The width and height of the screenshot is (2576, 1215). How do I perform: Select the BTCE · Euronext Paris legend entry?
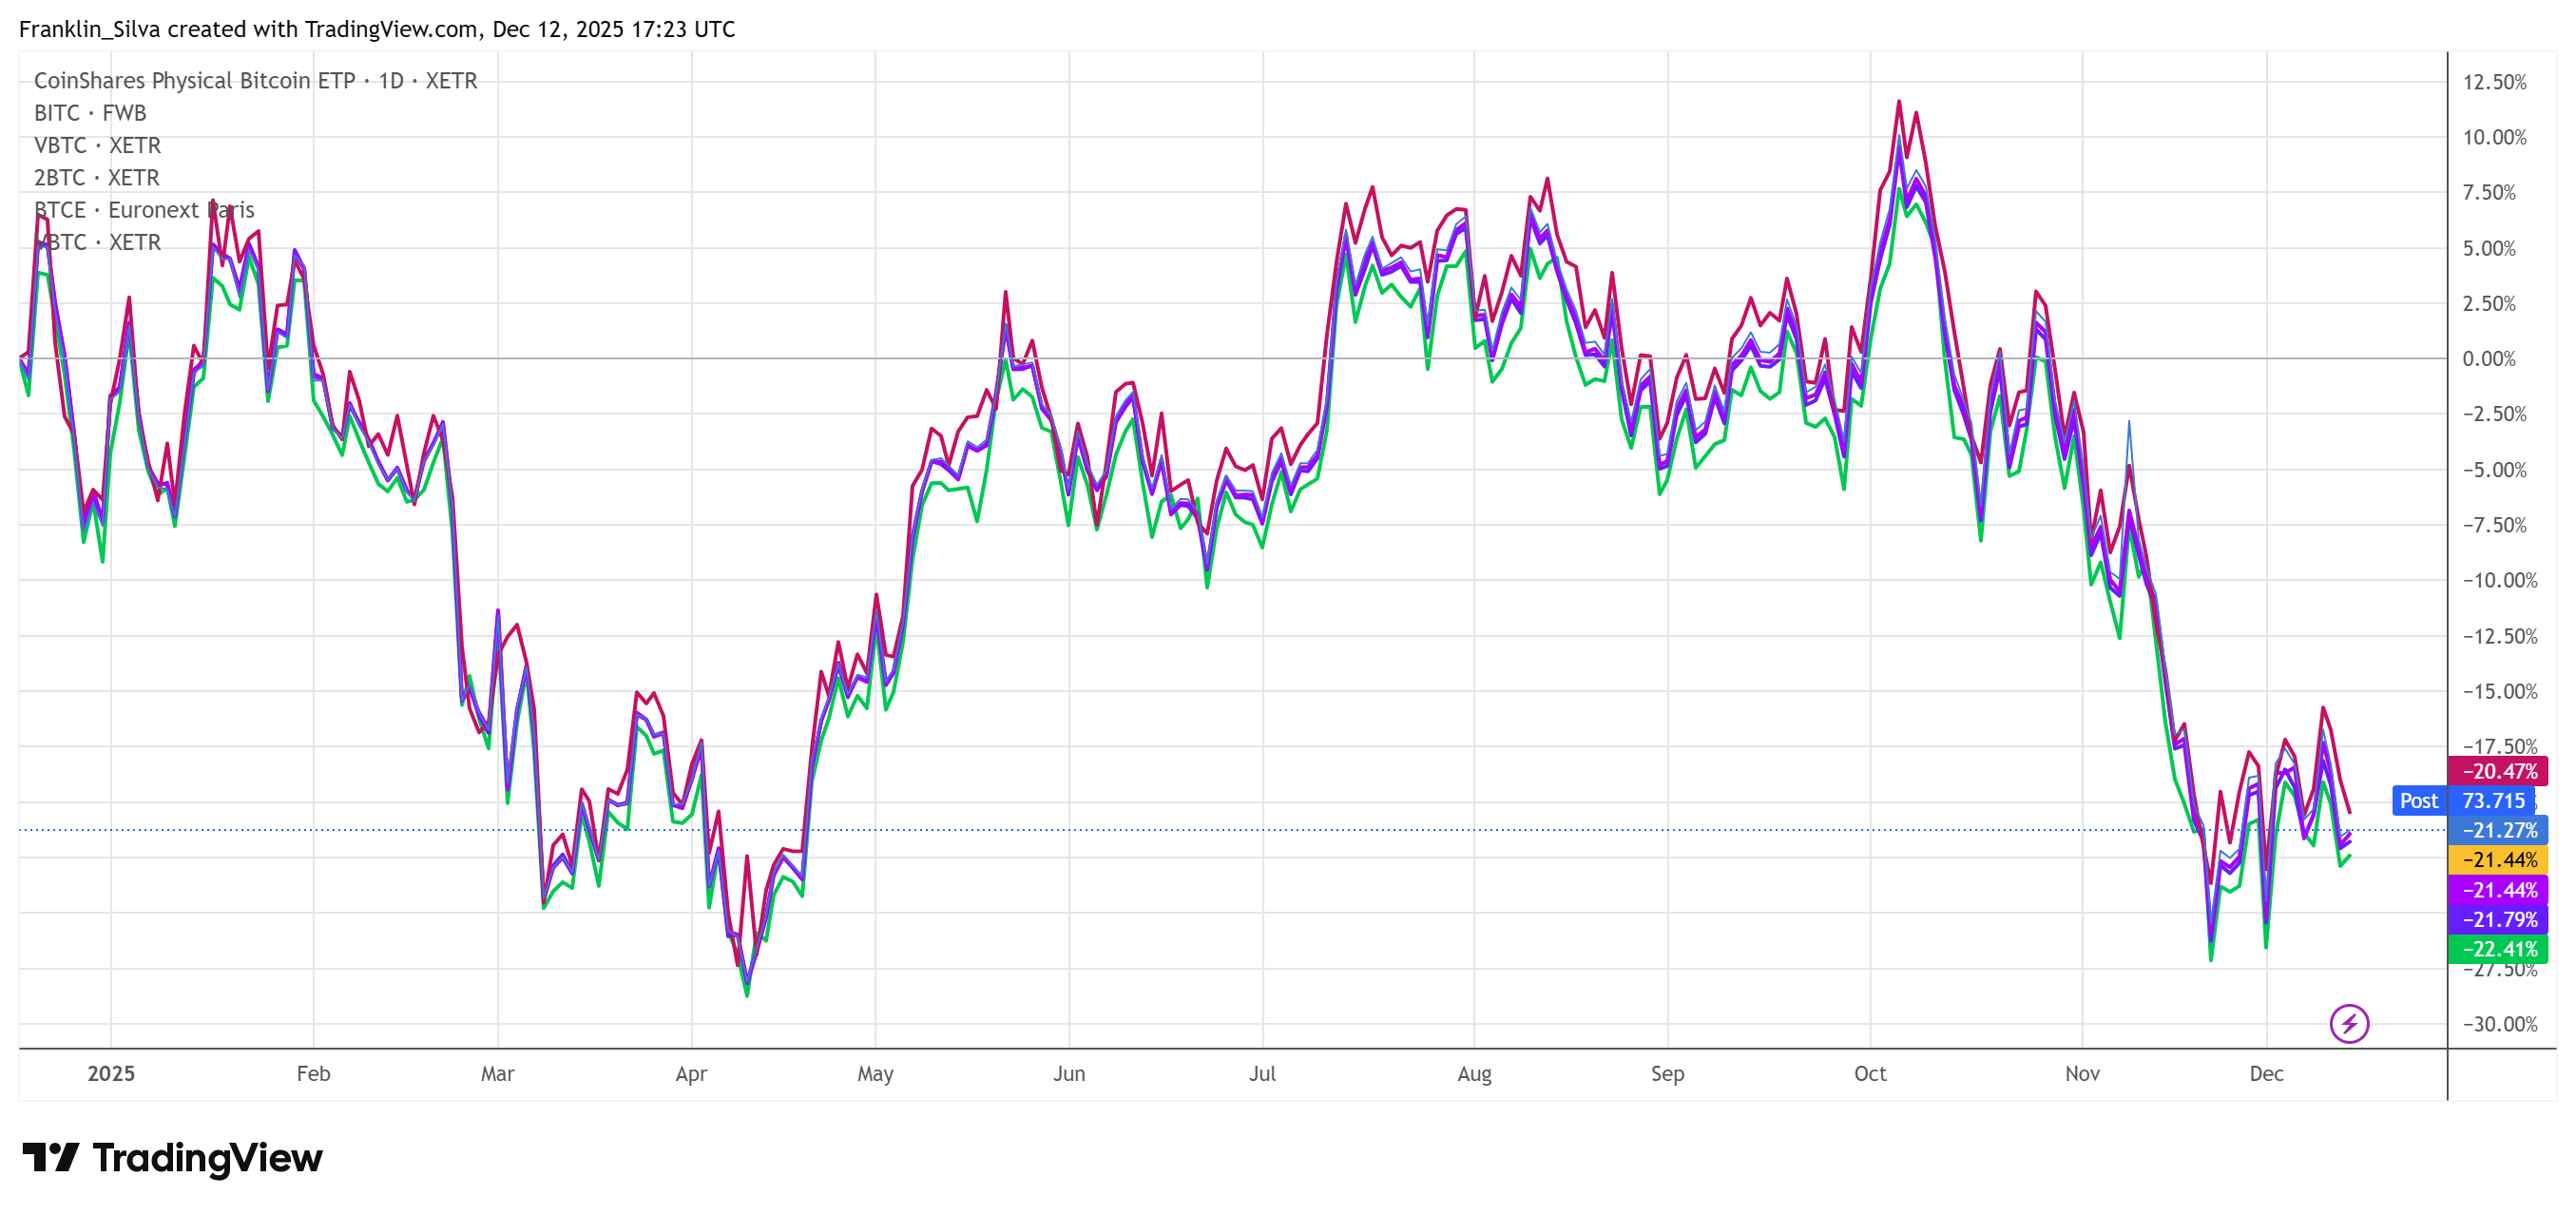point(144,210)
